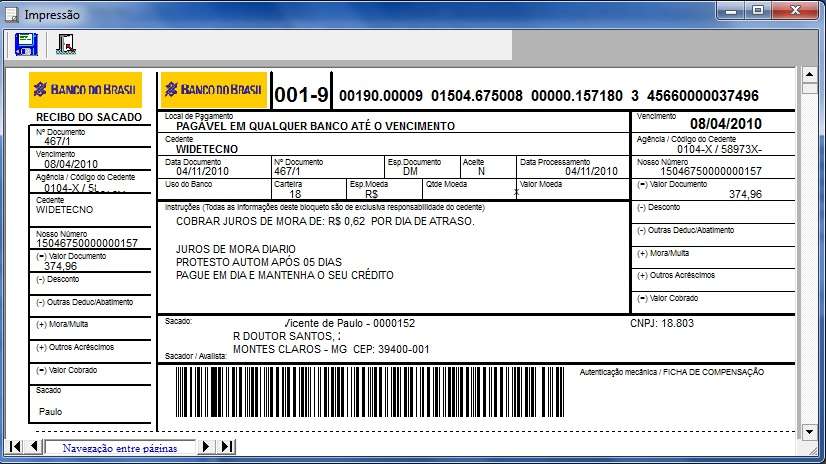Click CNPJ: 18.803 text
Viewport: 826px width, 464px height.
[x=662, y=323]
